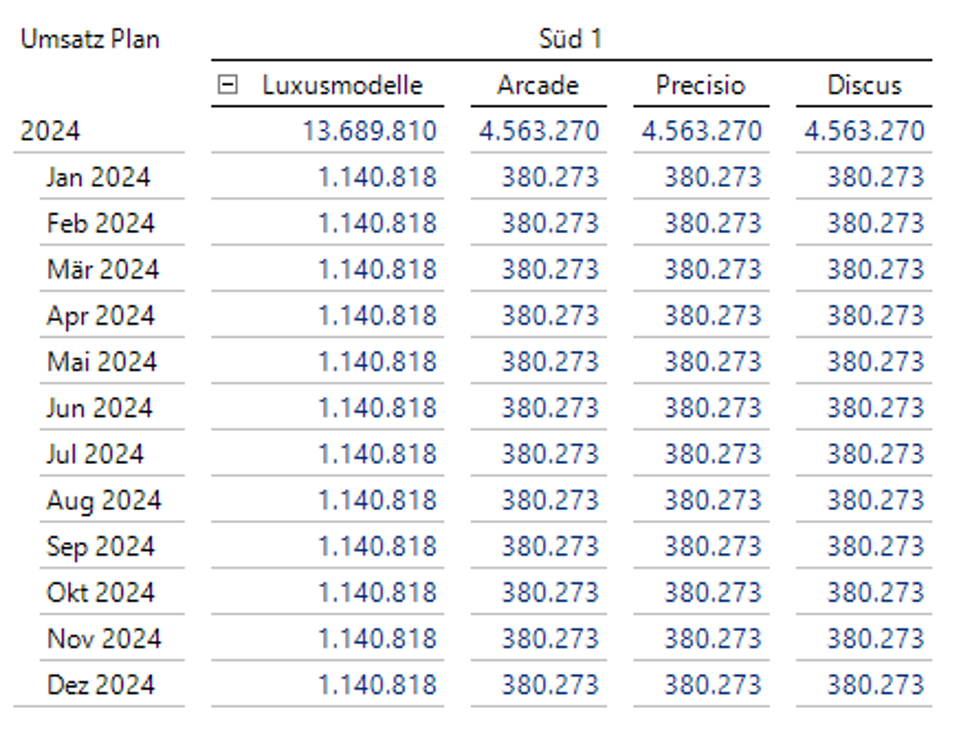This screenshot has height=732, width=955.
Task: Click the Discus column header
Action: 864,86
